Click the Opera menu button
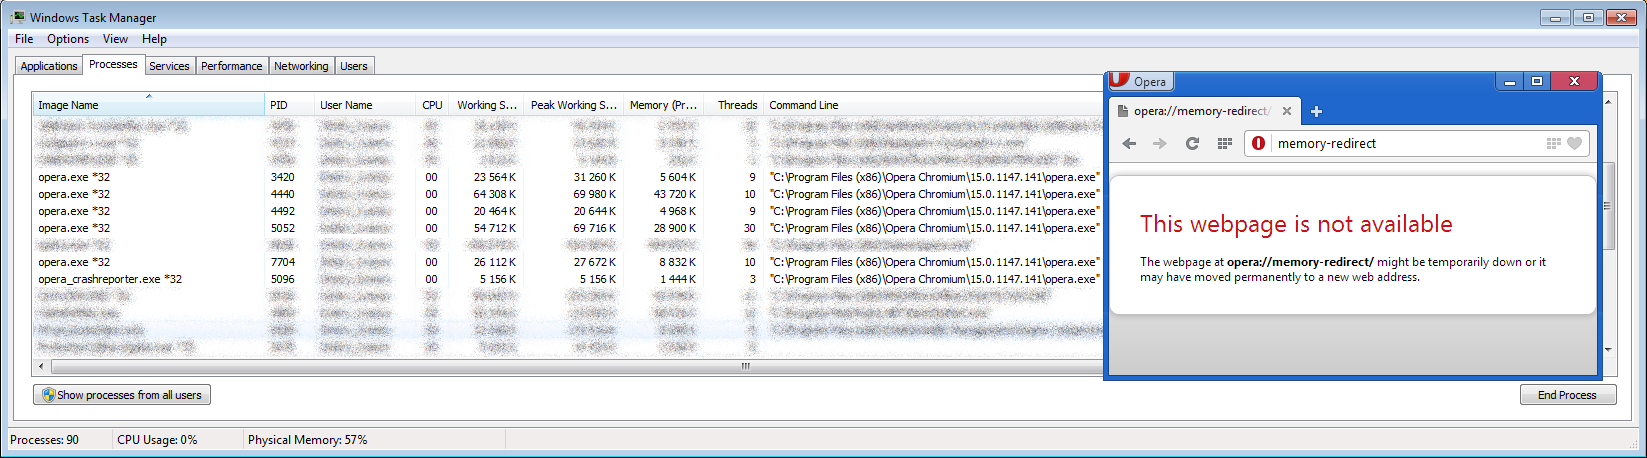The height and width of the screenshot is (458, 1647). pos(1140,82)
